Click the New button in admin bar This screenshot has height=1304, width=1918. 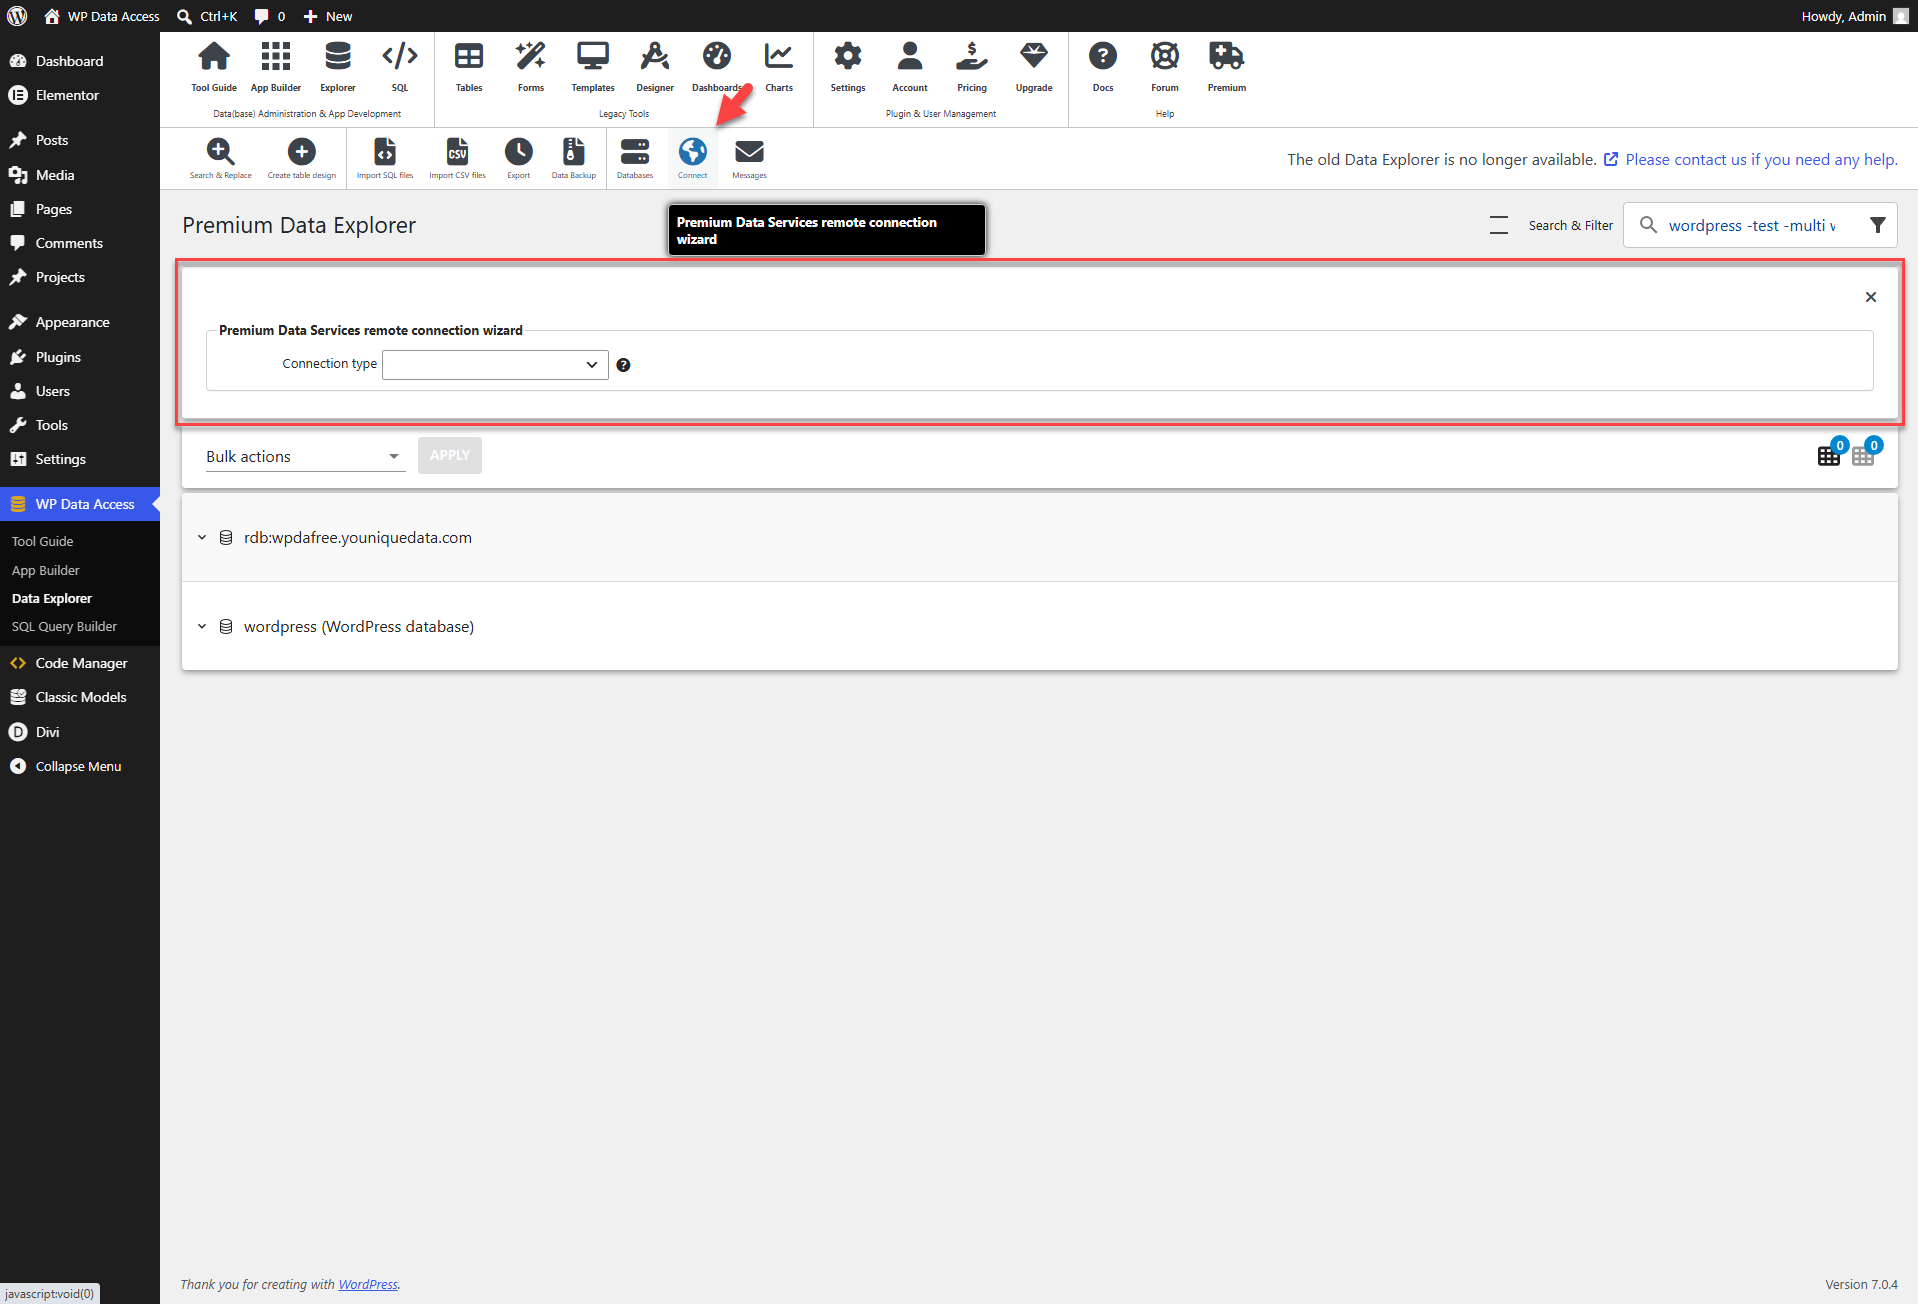pos(328,16)
